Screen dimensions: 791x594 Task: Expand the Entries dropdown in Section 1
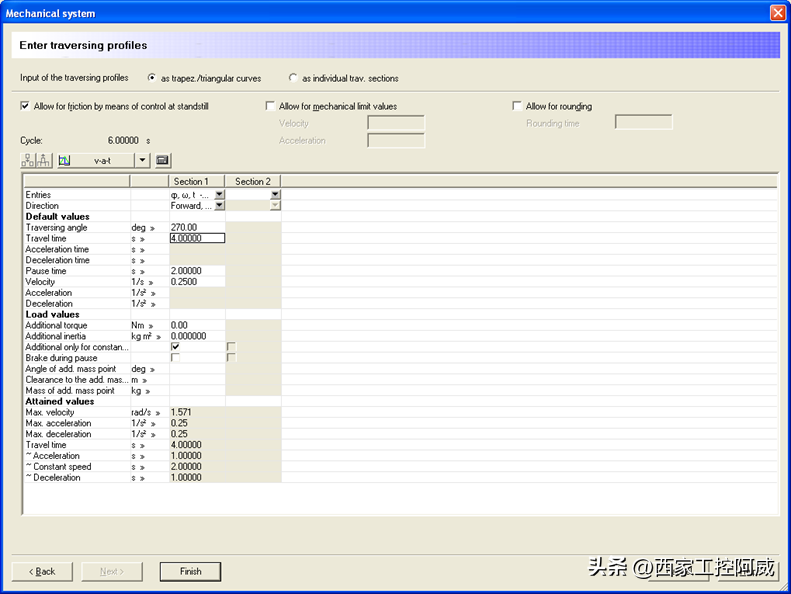219,195
